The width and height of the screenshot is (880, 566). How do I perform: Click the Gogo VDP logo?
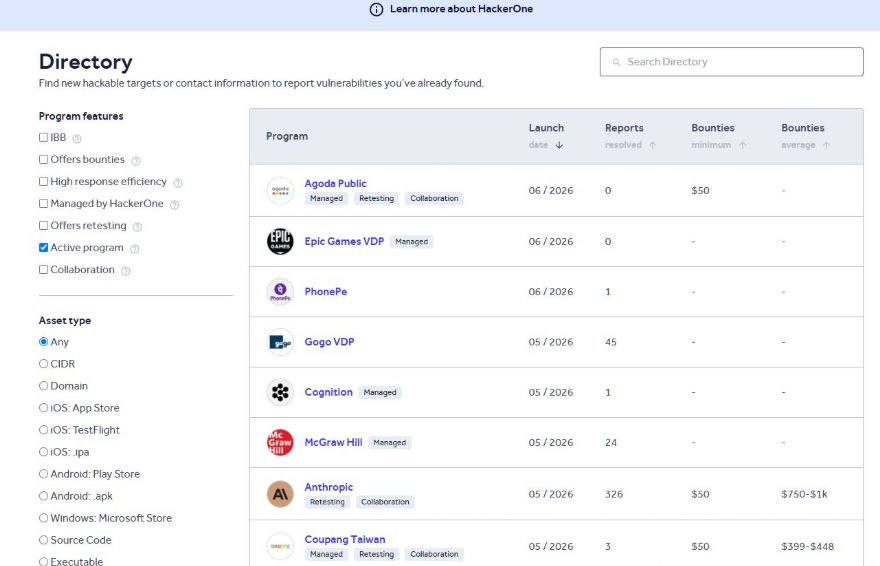click(x=280, y=342)
